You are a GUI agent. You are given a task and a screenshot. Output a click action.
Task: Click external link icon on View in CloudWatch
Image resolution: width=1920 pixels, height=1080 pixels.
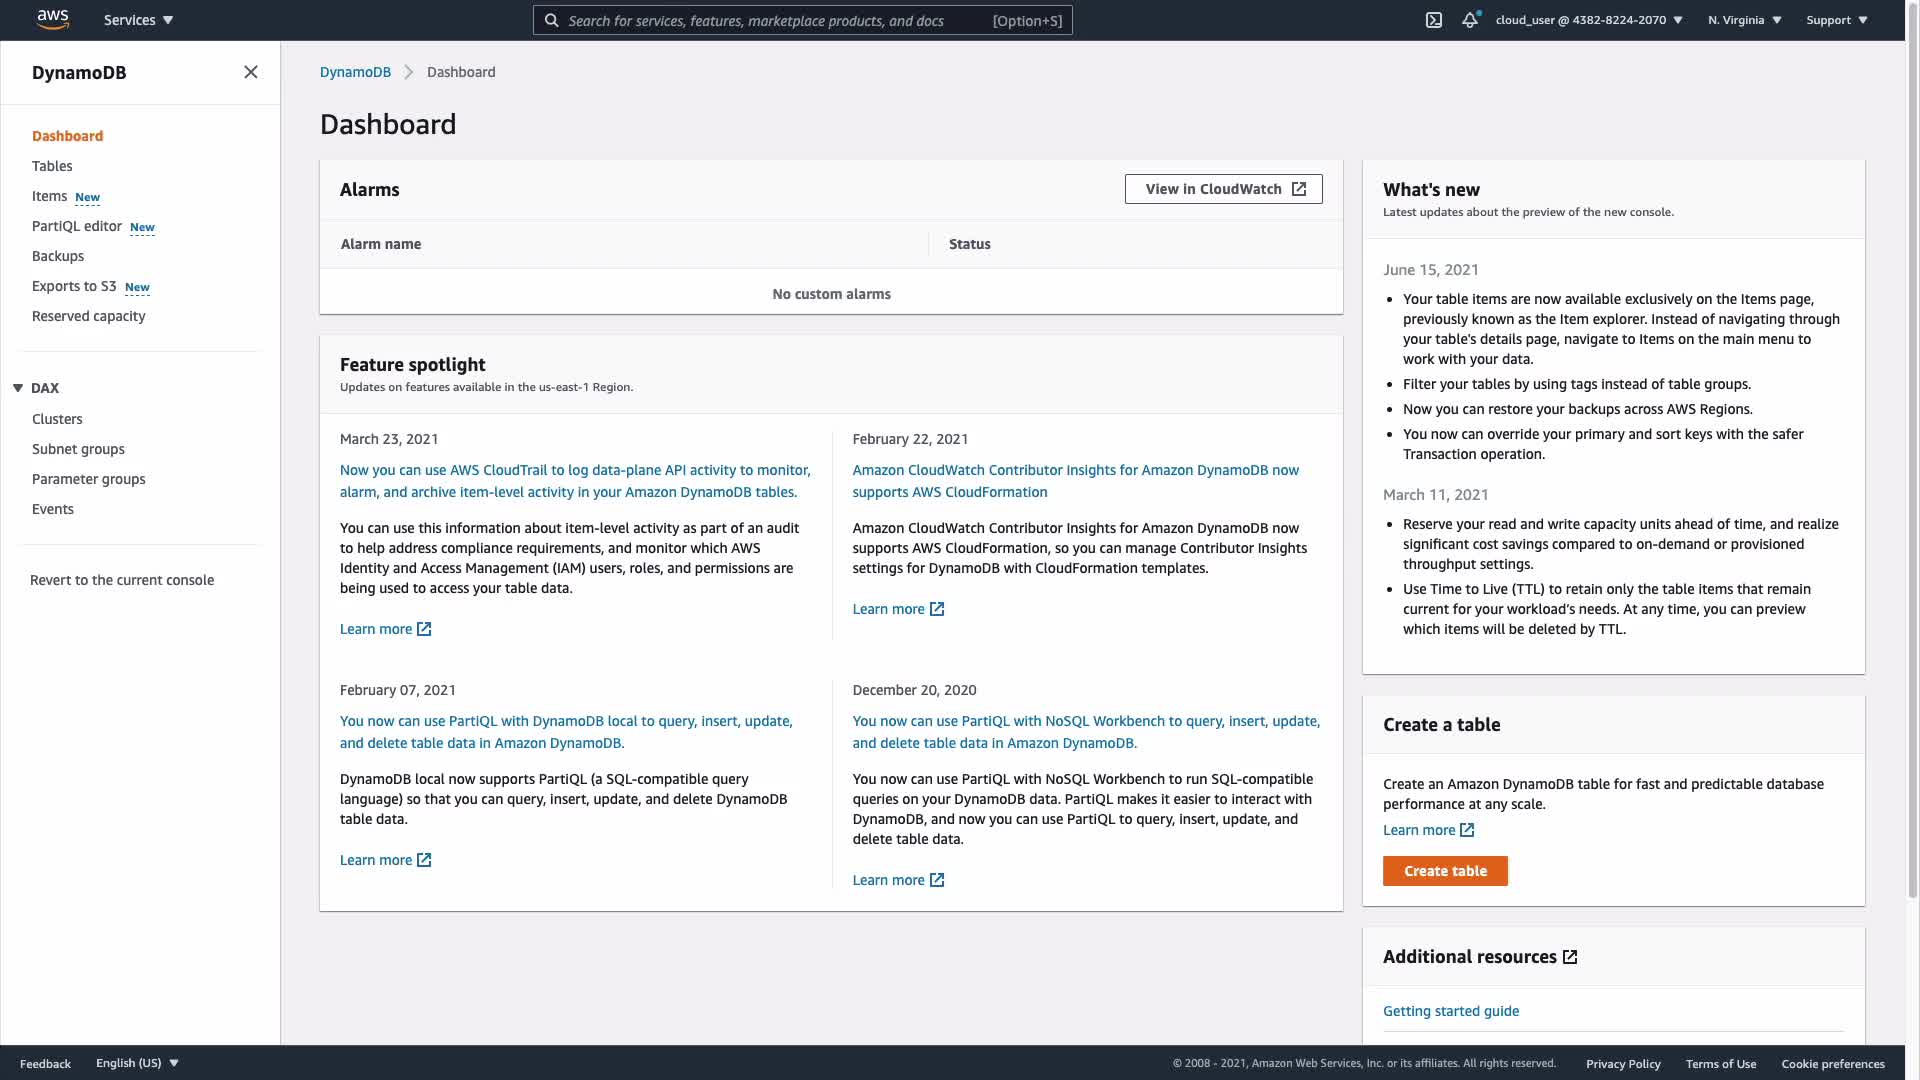click(x=1299, y=189)
